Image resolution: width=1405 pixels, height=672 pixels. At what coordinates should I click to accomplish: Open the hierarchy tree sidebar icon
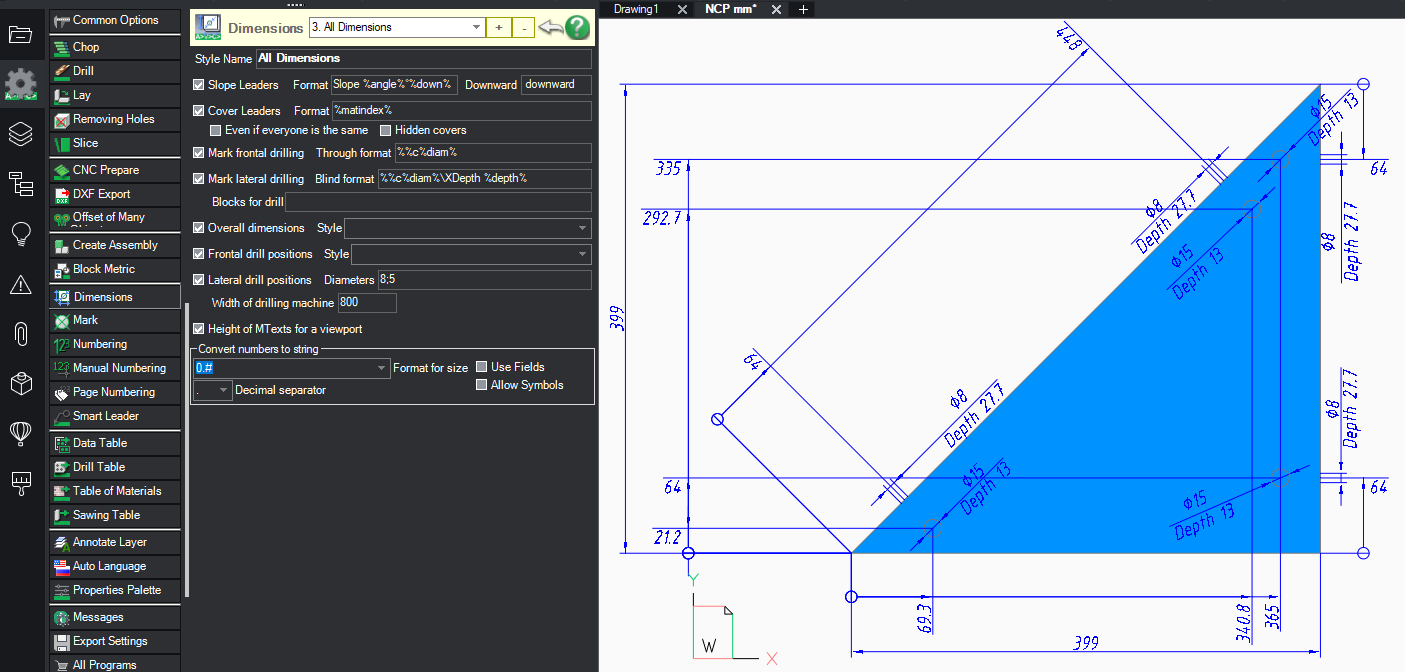(x=20, y=184)
